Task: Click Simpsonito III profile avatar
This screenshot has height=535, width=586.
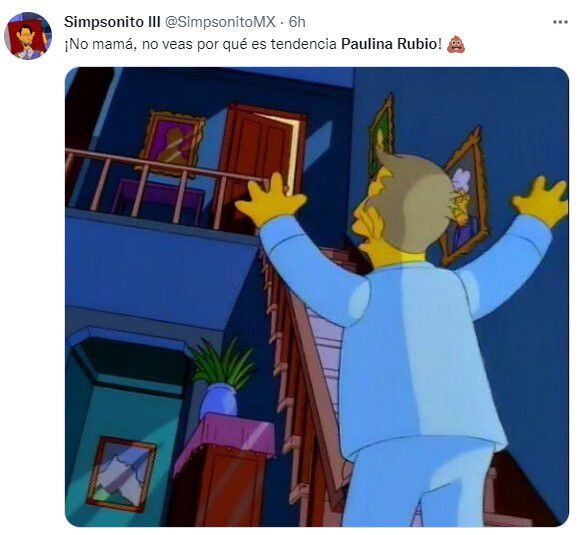Action: 28,36
